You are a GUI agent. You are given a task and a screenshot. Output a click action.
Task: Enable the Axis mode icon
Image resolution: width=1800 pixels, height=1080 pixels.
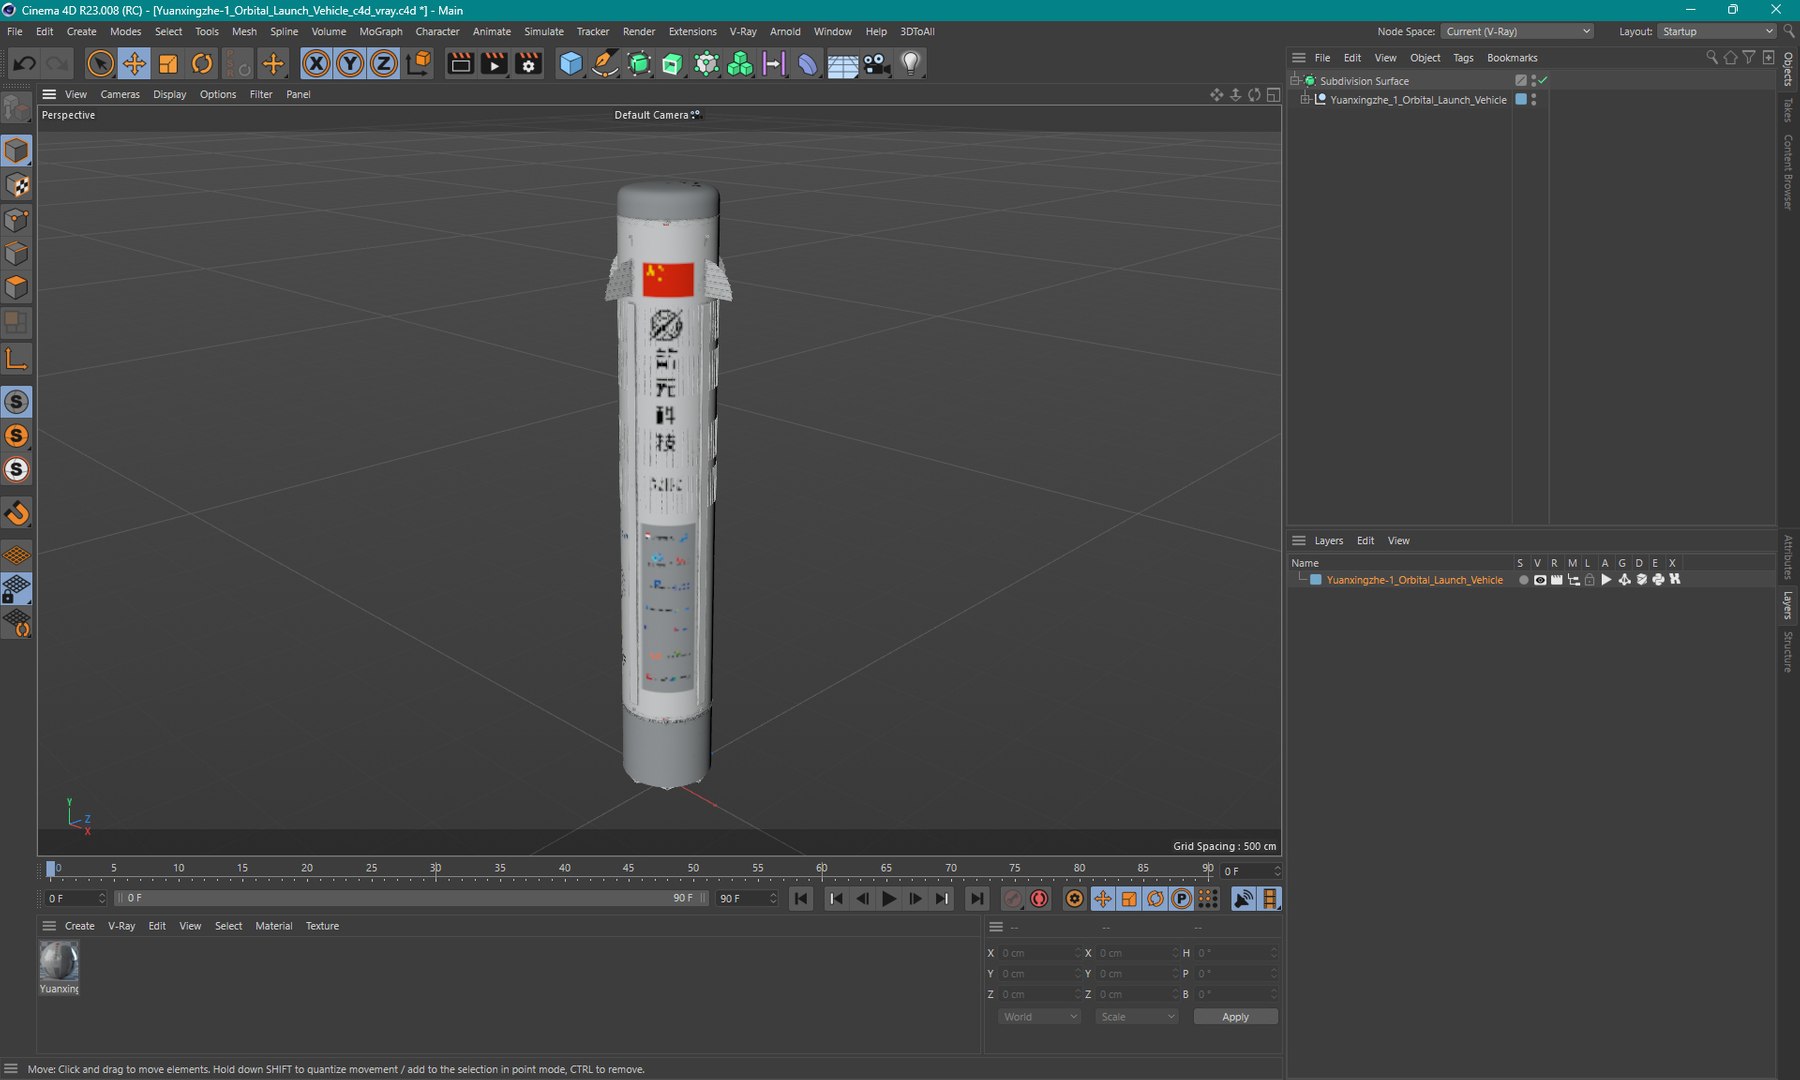point(17,358)
